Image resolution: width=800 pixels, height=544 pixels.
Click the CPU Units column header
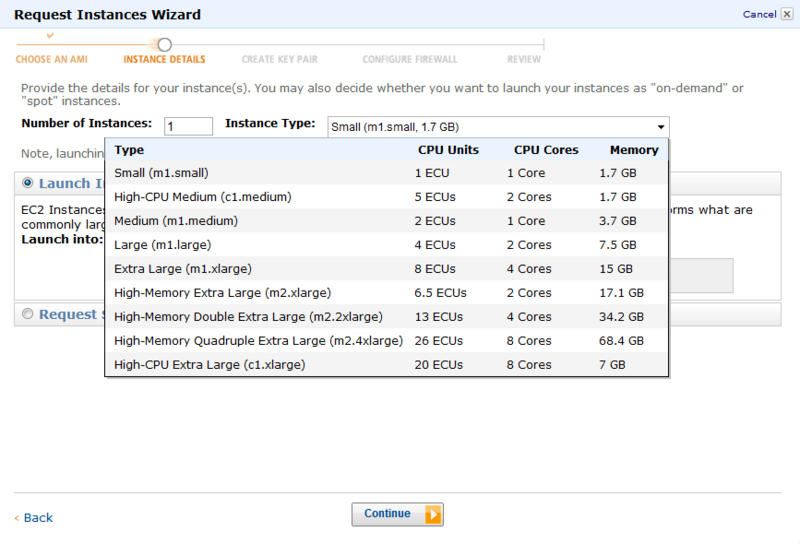coord(448,150)
